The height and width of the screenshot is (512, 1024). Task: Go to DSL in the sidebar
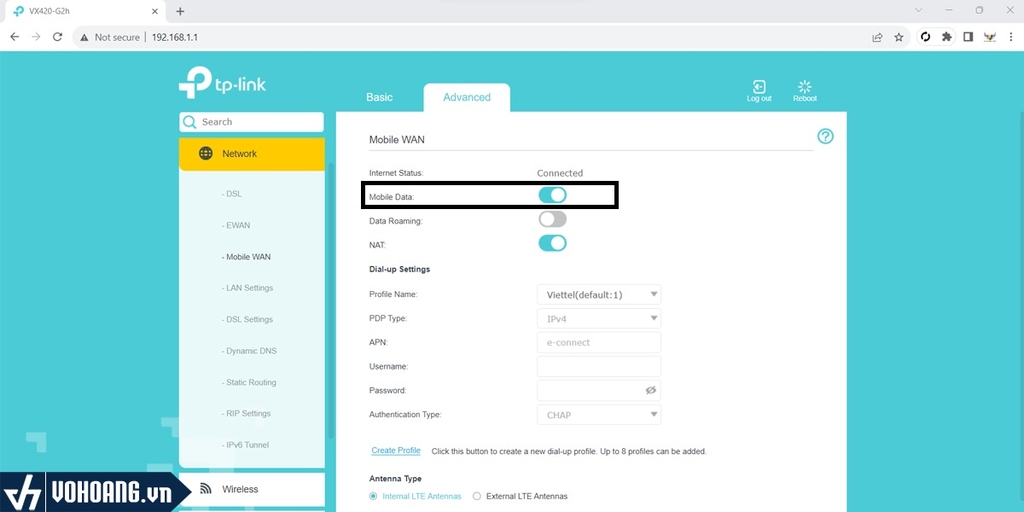pyautogui.click(x=232, y=194)
